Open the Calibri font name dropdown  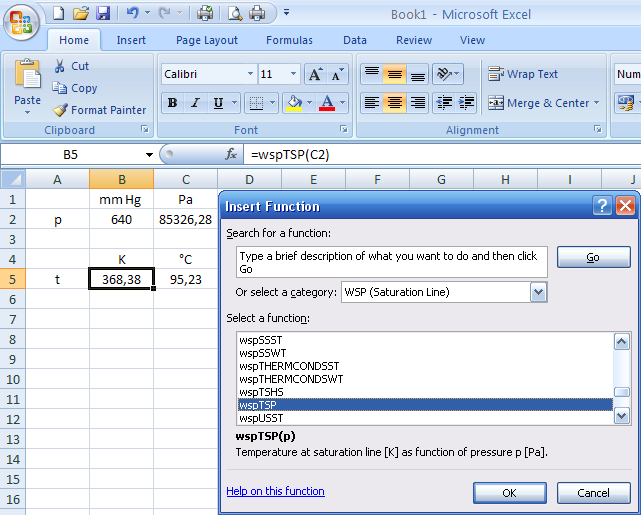click(250, 74)
